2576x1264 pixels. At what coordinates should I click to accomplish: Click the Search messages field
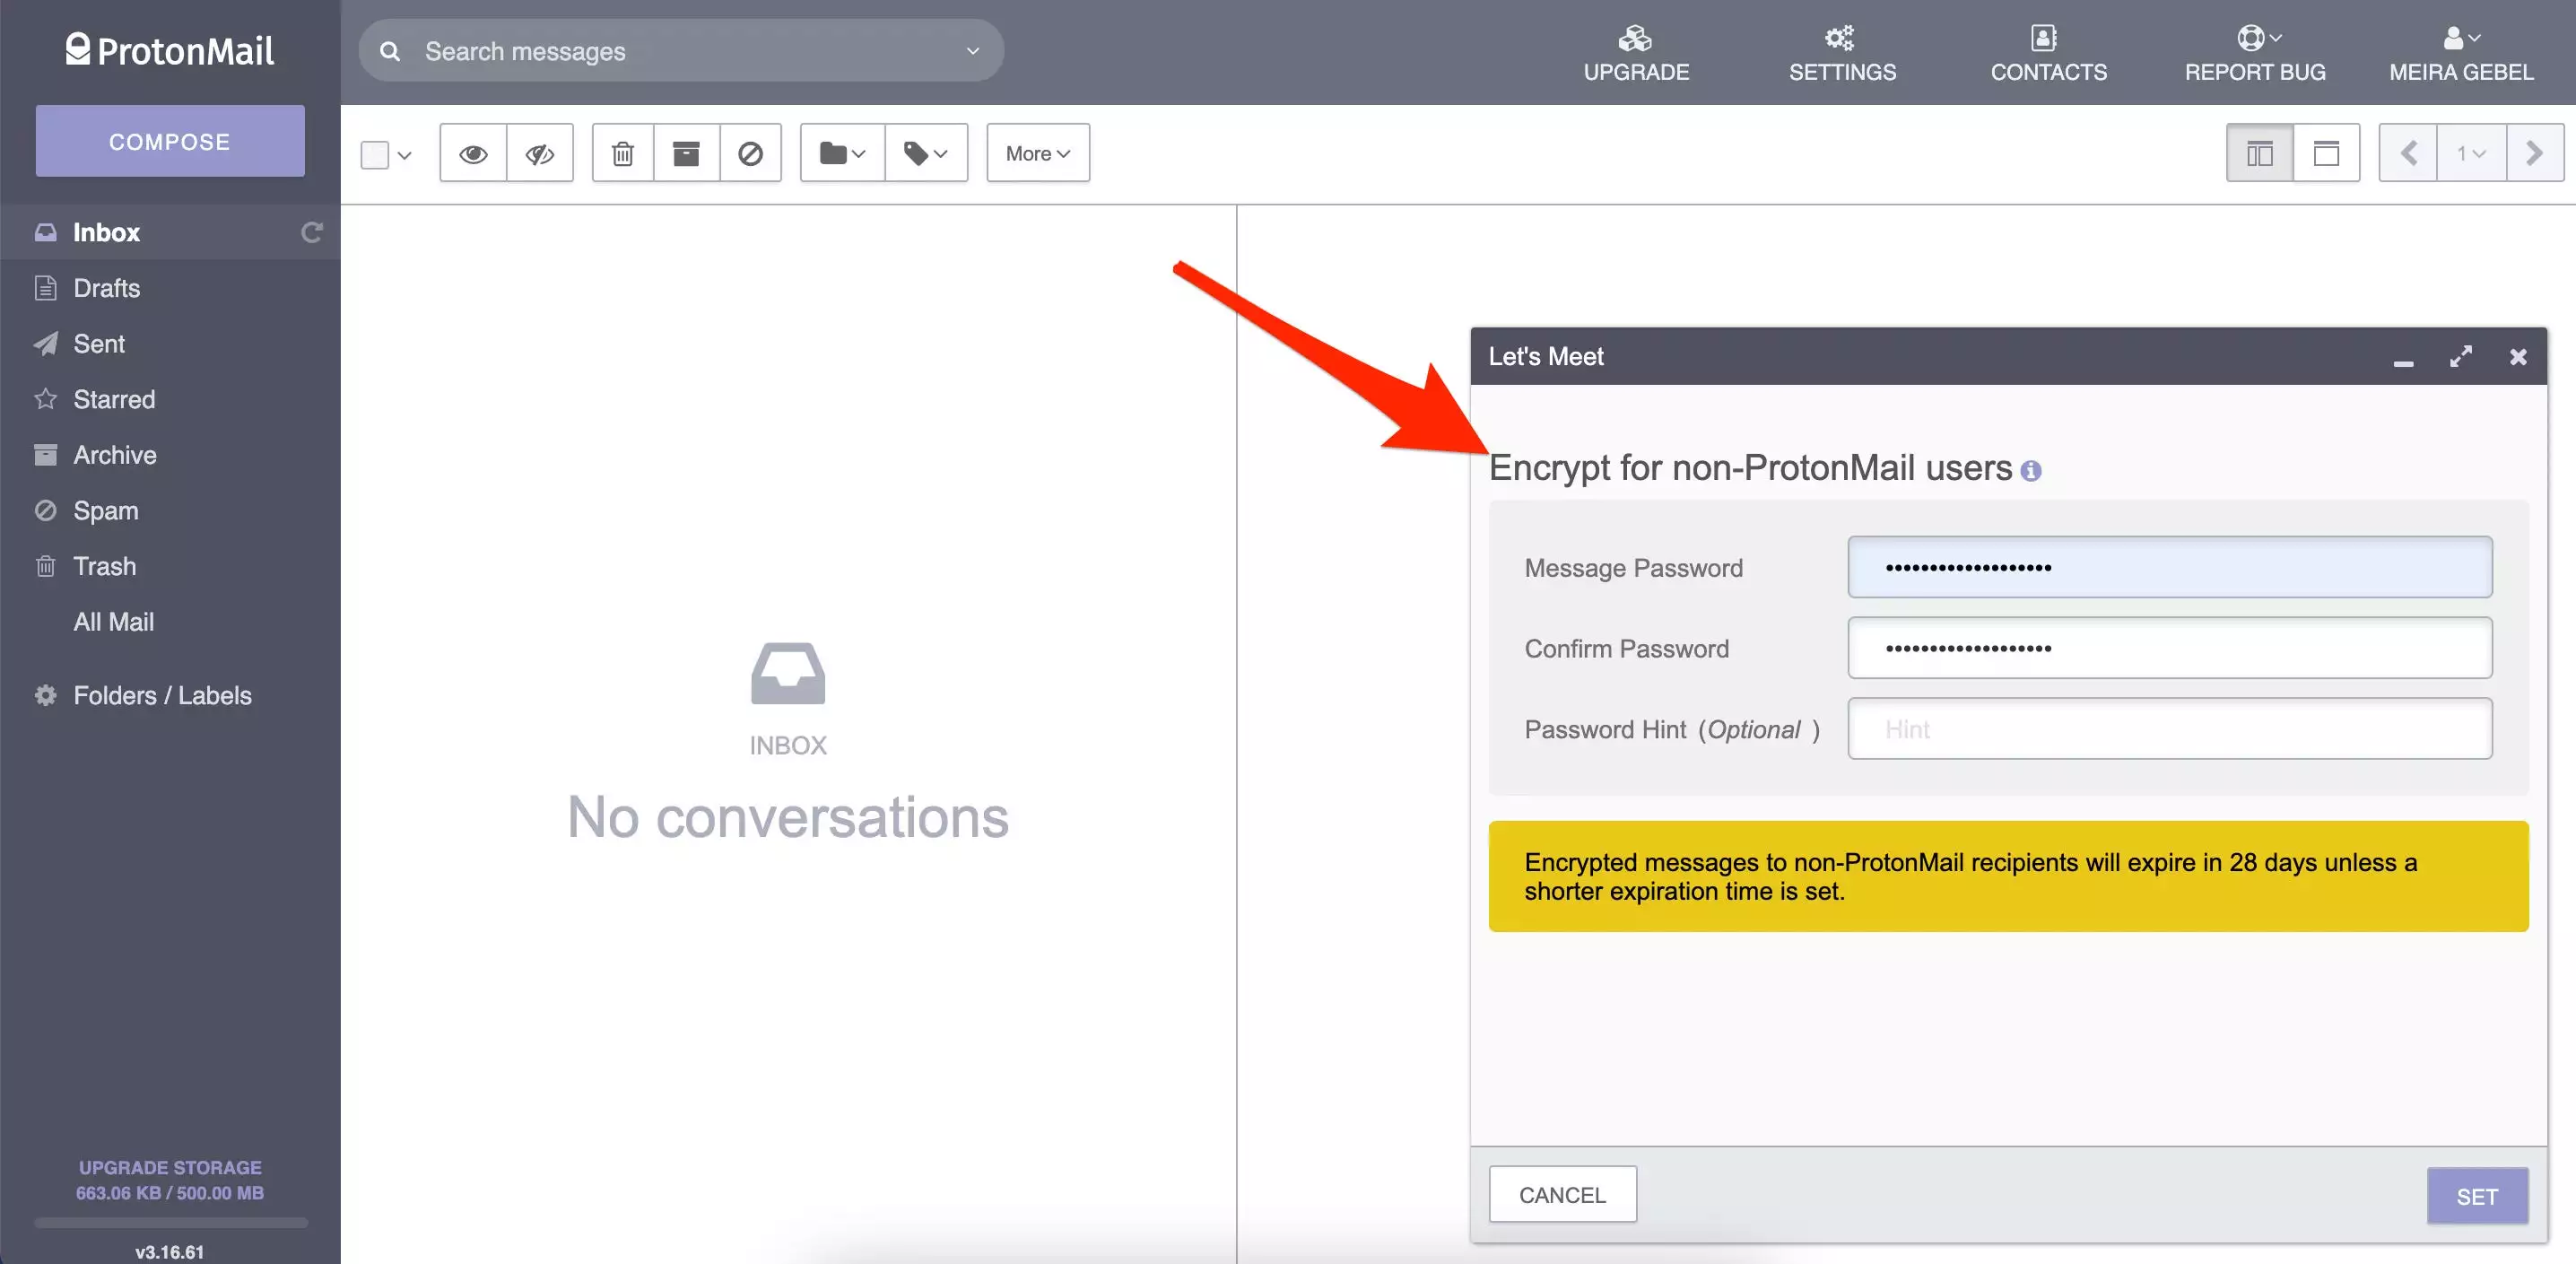coord(680,51)
